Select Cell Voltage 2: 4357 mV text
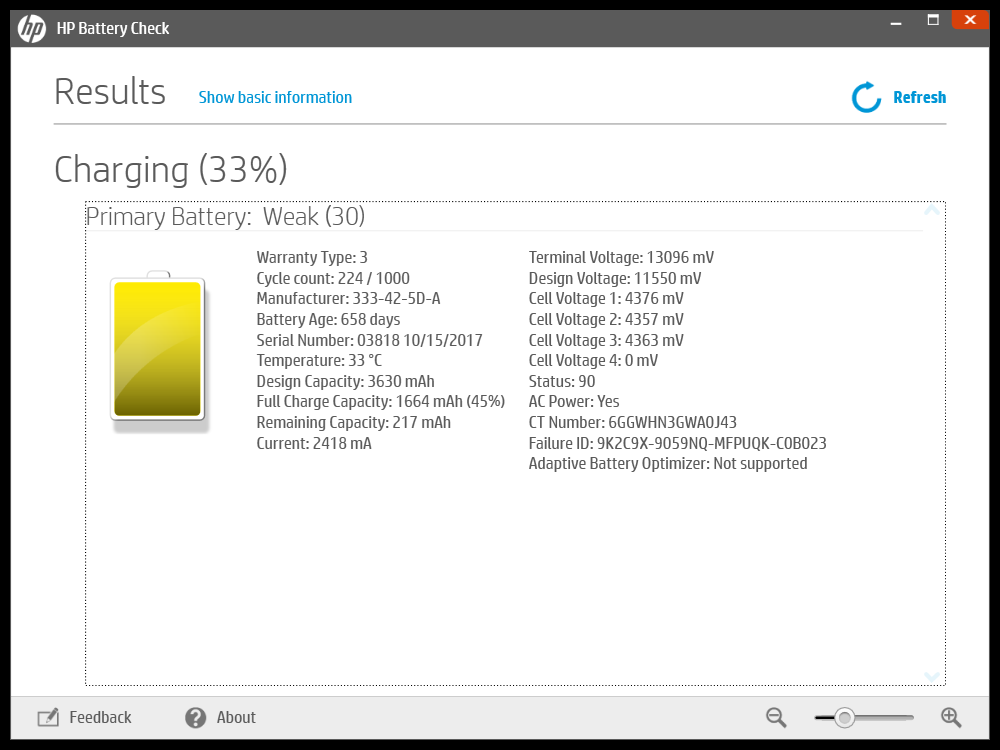 point(606,320)
